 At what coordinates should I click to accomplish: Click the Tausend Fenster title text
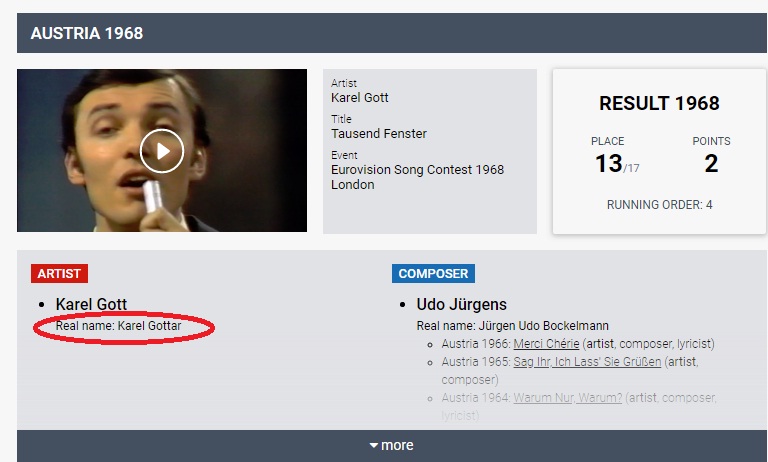(x=379, y=134)
